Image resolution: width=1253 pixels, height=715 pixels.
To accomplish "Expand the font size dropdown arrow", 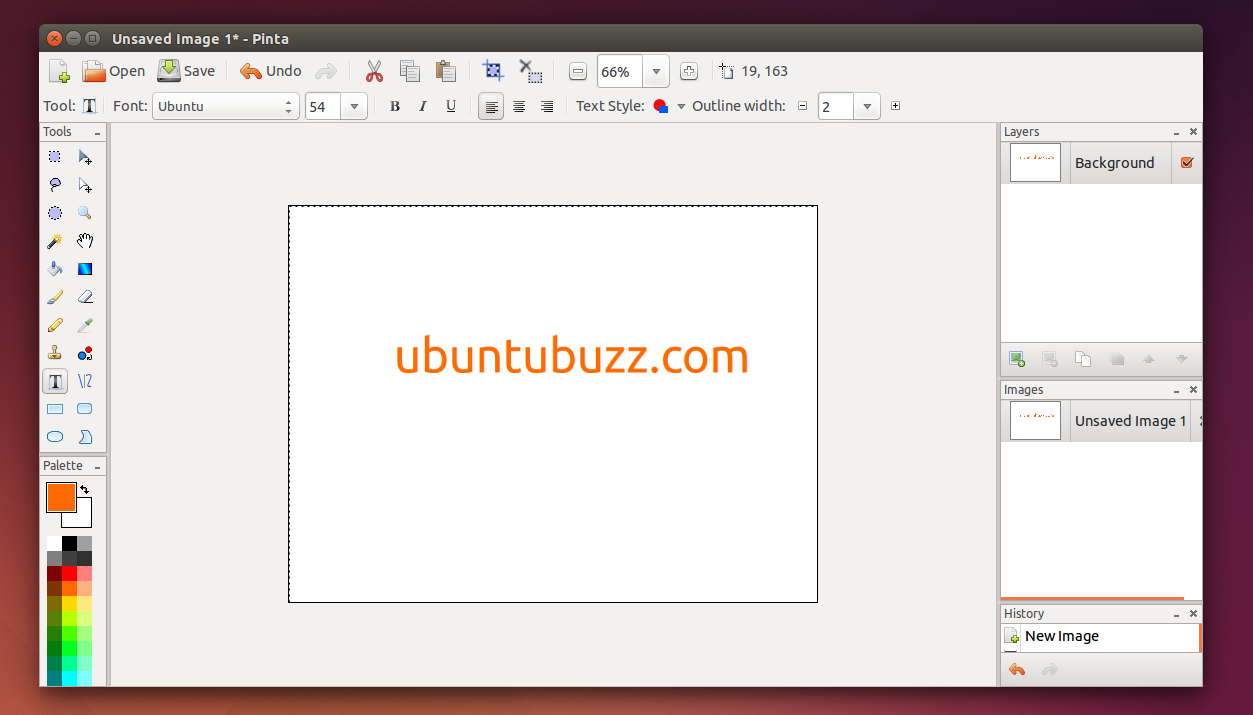I will 355,106.
